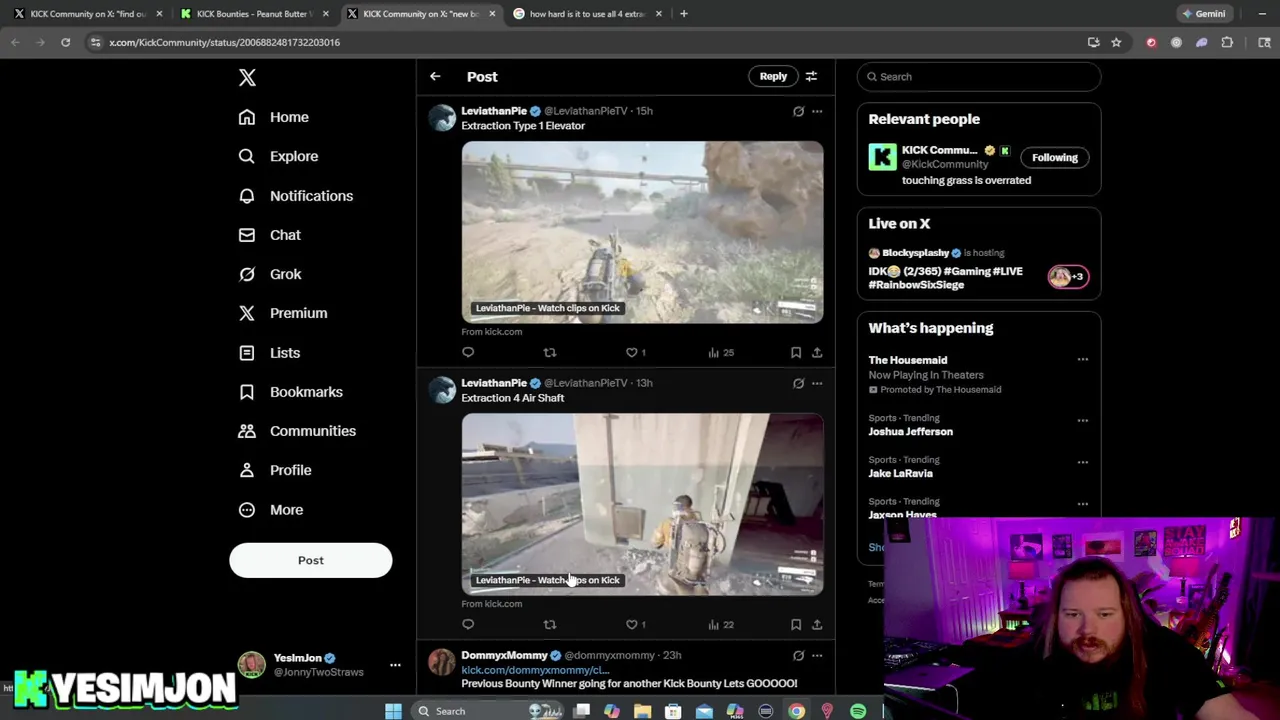Open DommyxMommy profile name

coord(504,655)
